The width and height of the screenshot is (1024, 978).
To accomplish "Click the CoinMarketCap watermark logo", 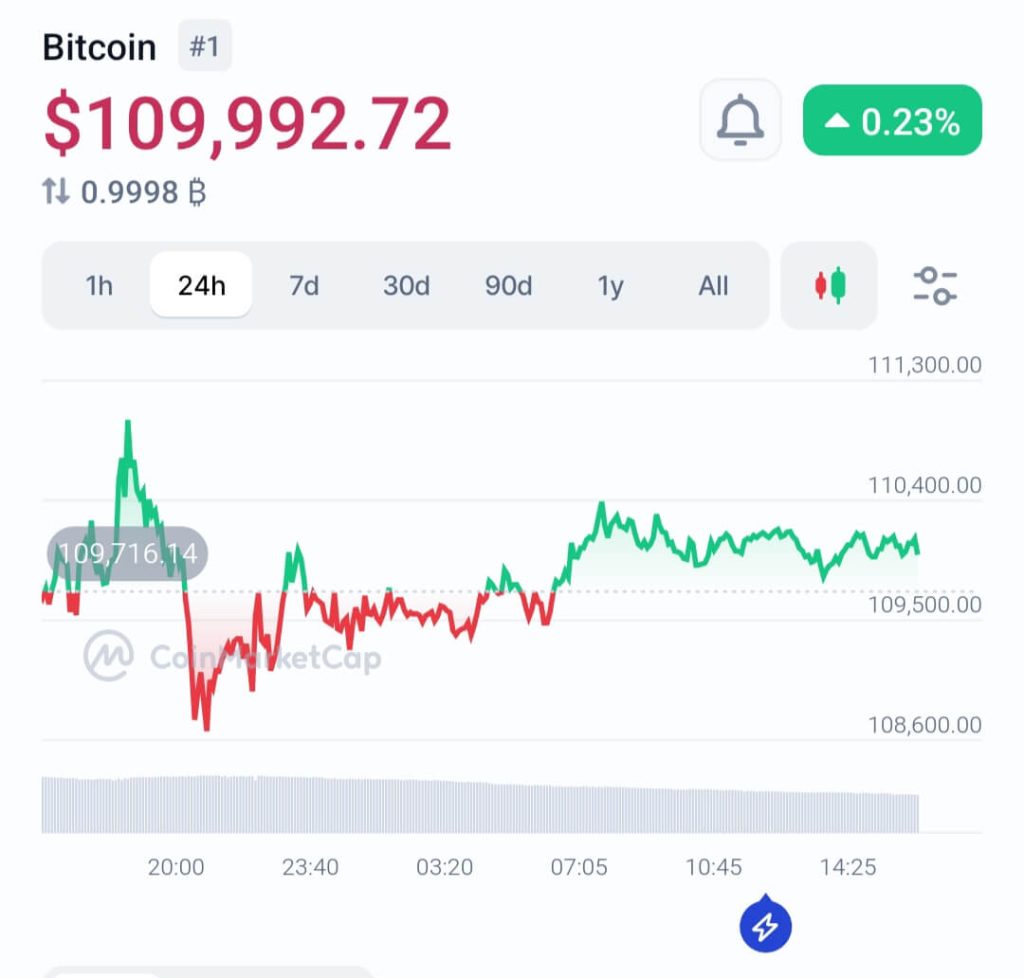I will click(x=108, y=655).
